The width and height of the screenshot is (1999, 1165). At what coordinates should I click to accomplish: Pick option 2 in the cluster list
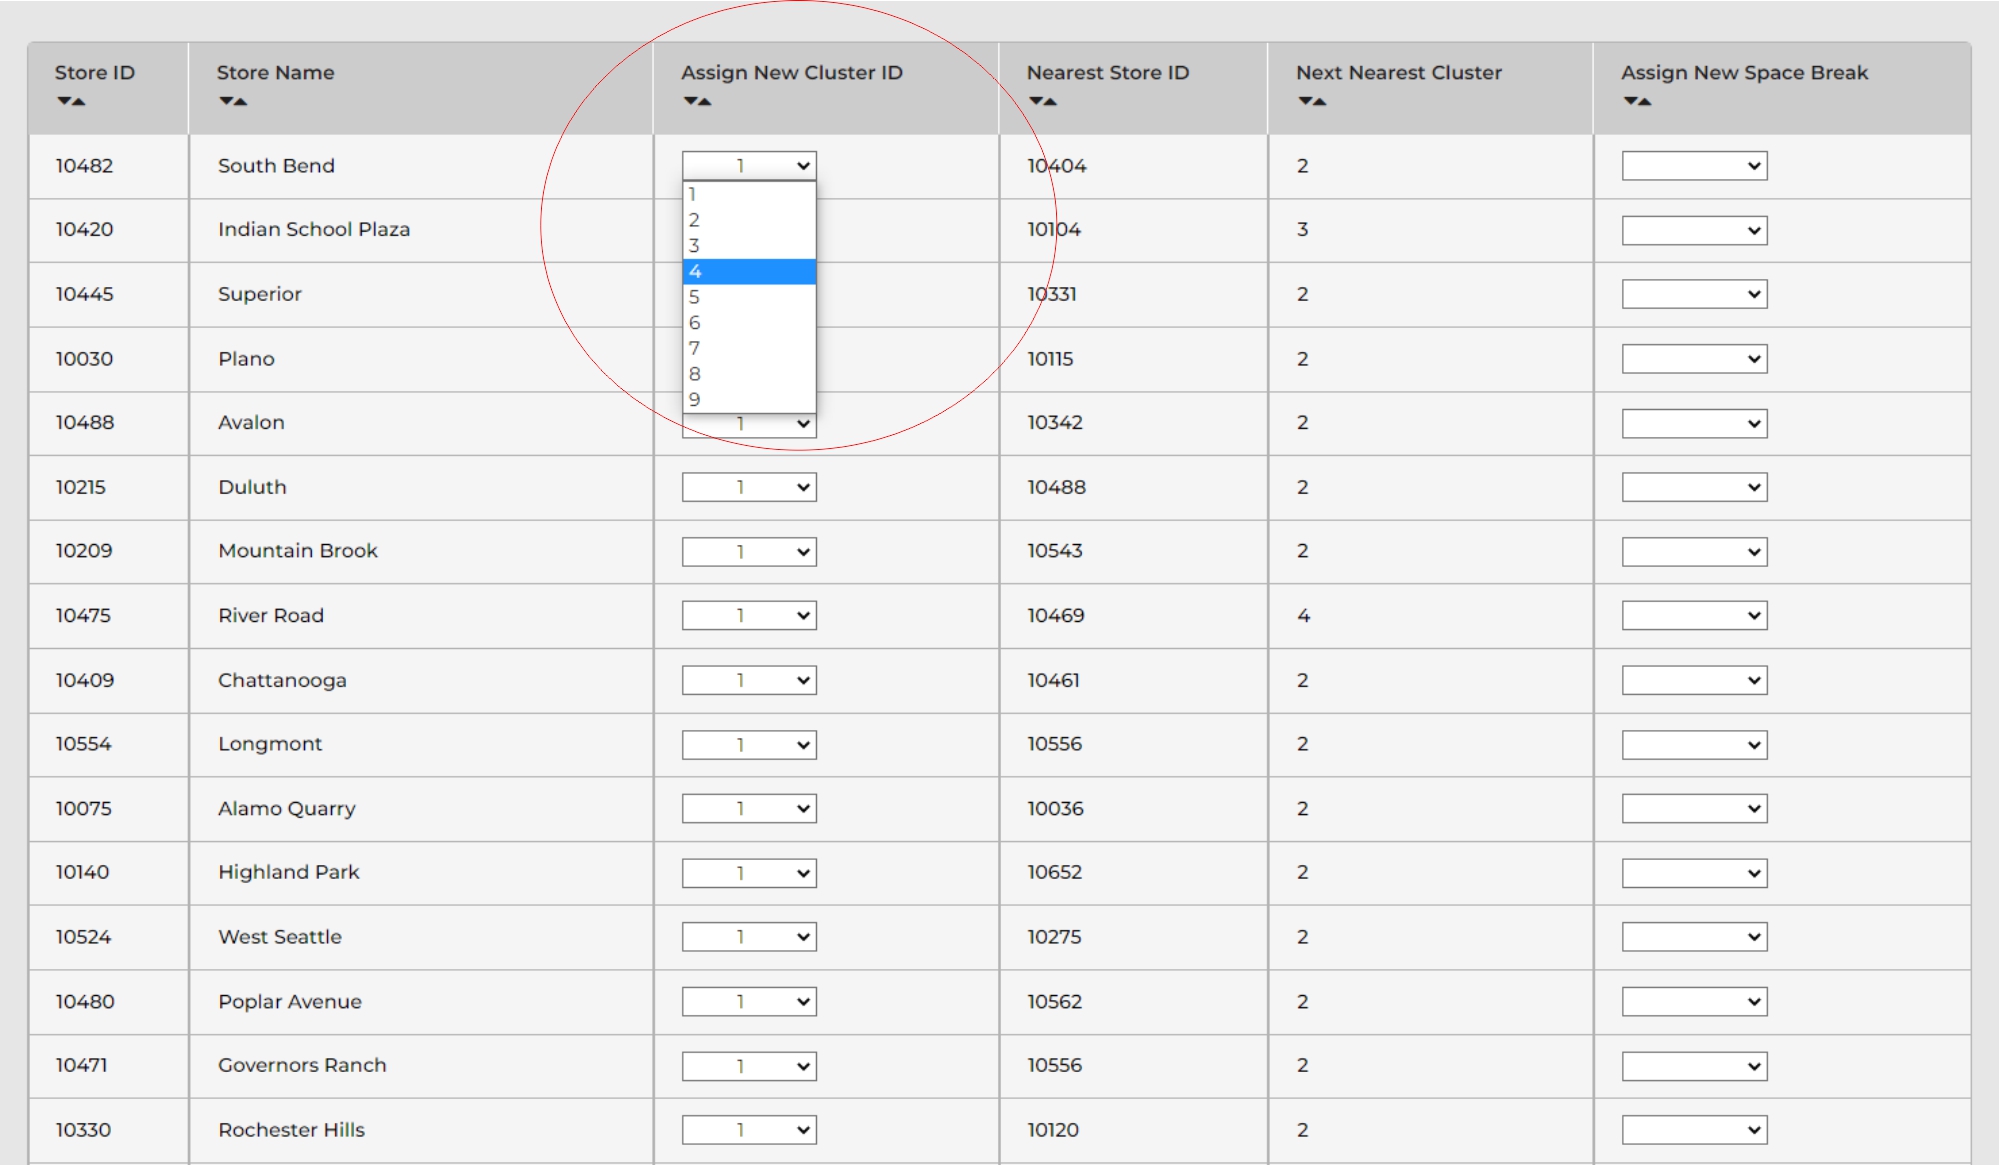coord(748,220)
